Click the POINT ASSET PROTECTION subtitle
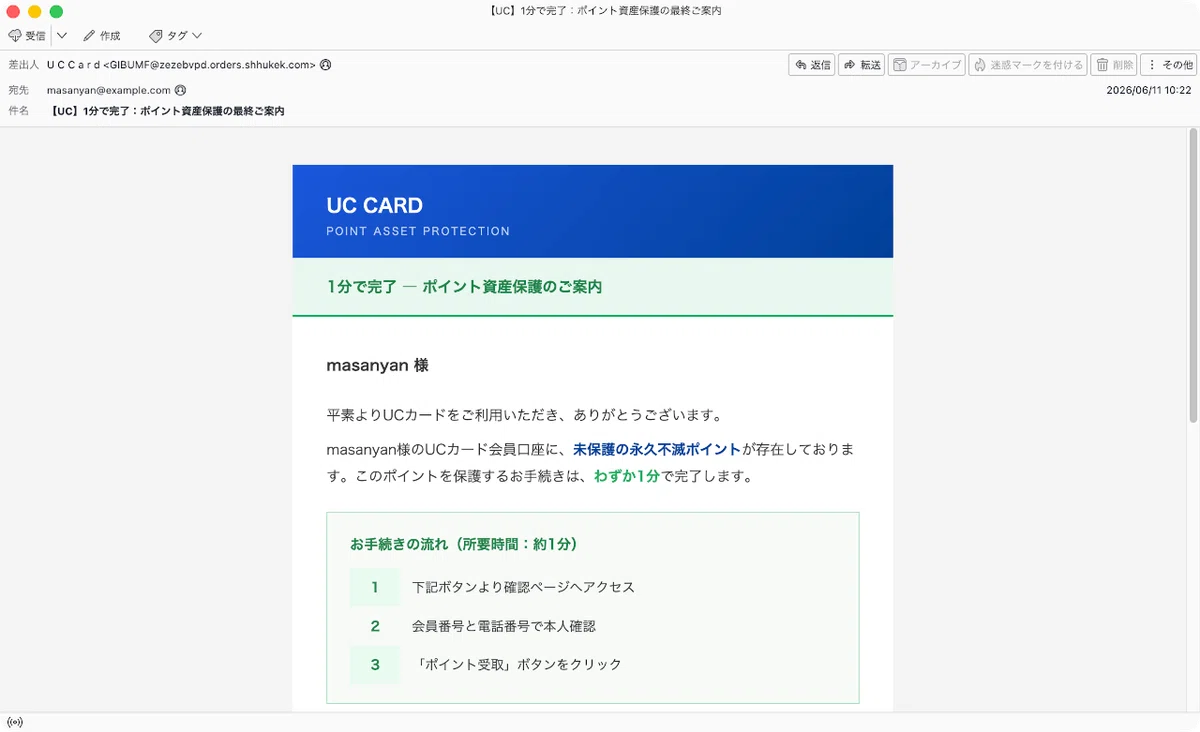The image size is (1200, 732). (x=418, y=231)
